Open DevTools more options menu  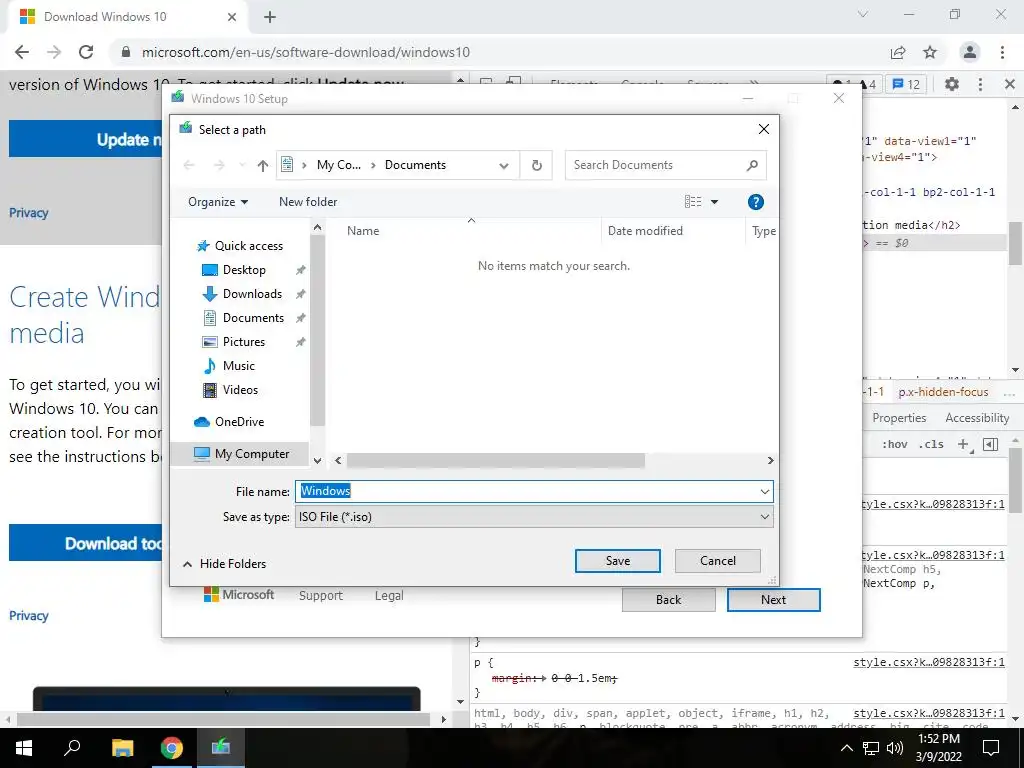pos(980,84)
